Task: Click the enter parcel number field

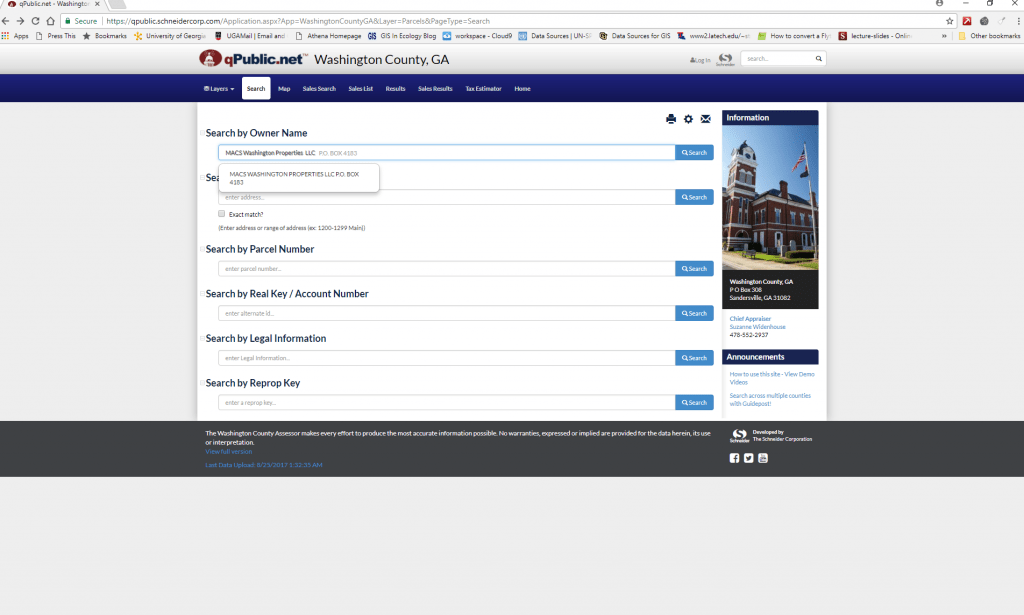Action: pos(446,269)
